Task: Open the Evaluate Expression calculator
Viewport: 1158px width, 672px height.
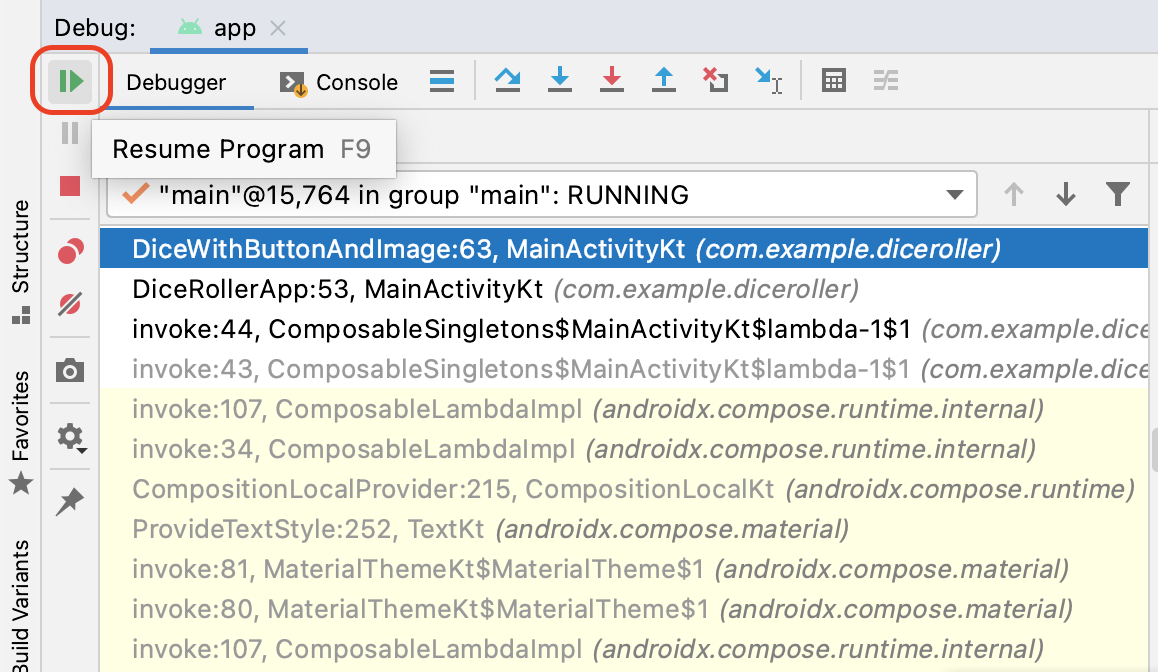Action: 833,81
